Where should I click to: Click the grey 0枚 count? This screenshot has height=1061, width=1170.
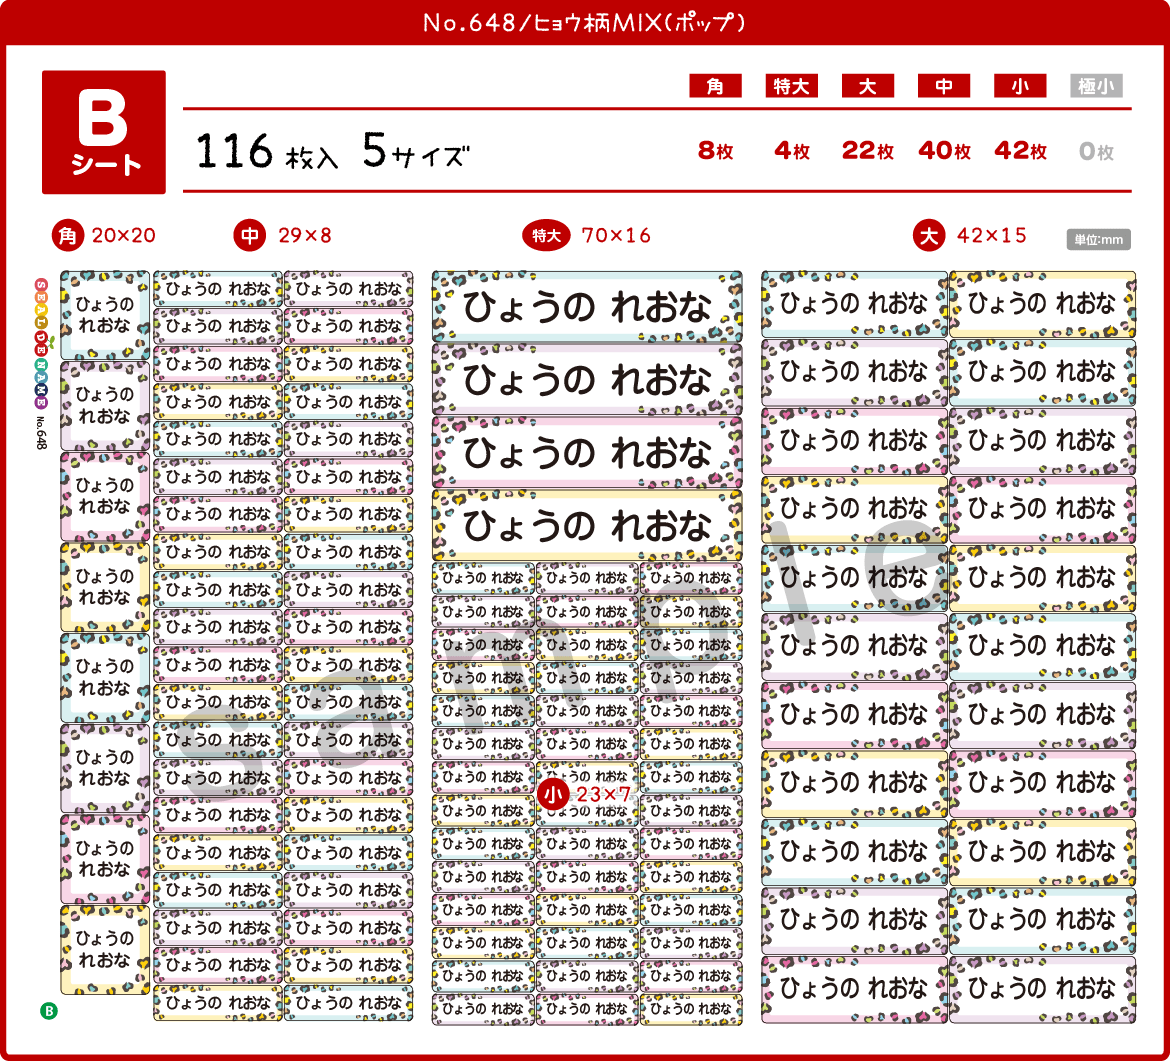[1096, 152]
